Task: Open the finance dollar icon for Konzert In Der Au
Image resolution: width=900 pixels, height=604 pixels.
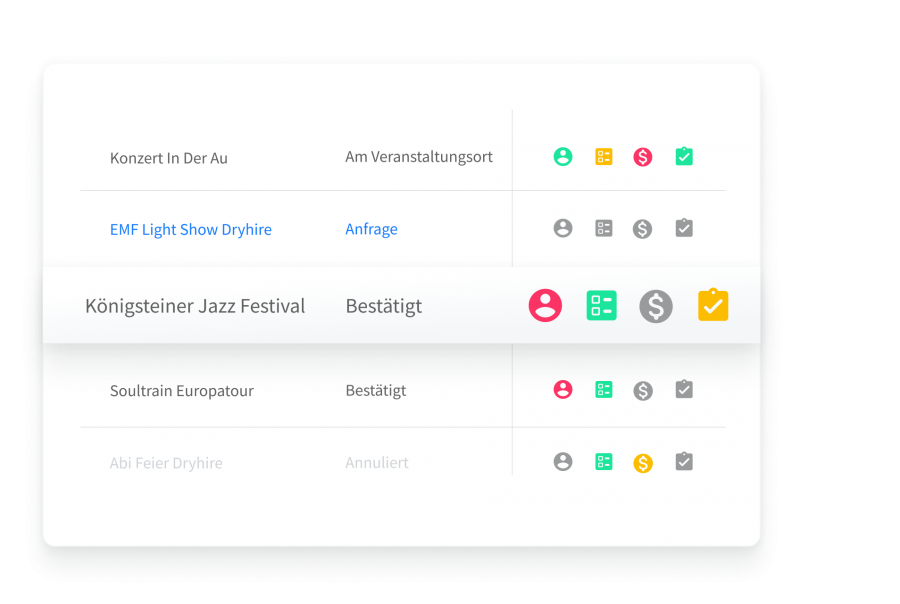Action: point(643,157)
